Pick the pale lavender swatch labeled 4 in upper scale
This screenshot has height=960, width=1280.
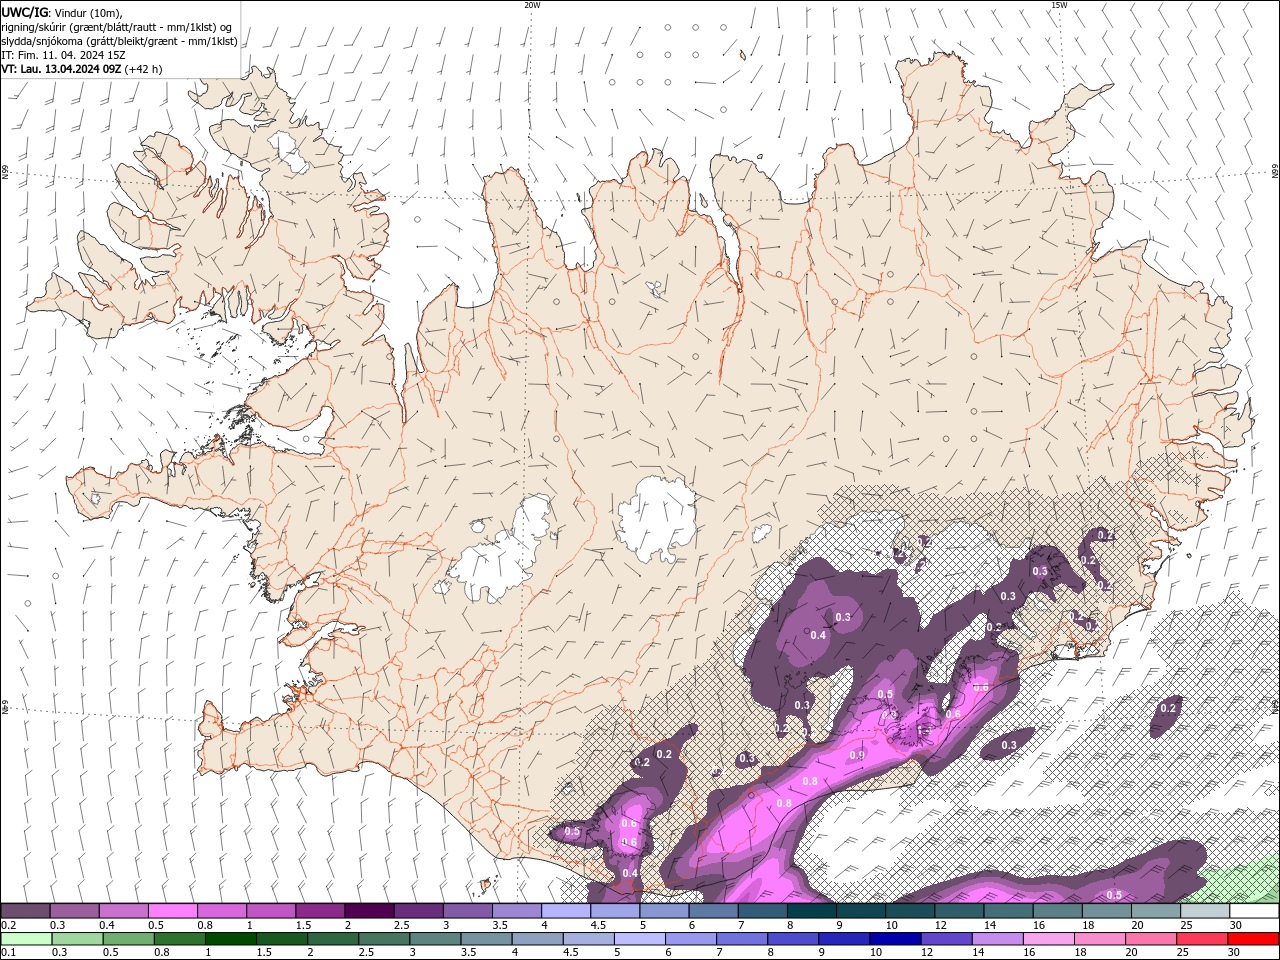[565, 911]
